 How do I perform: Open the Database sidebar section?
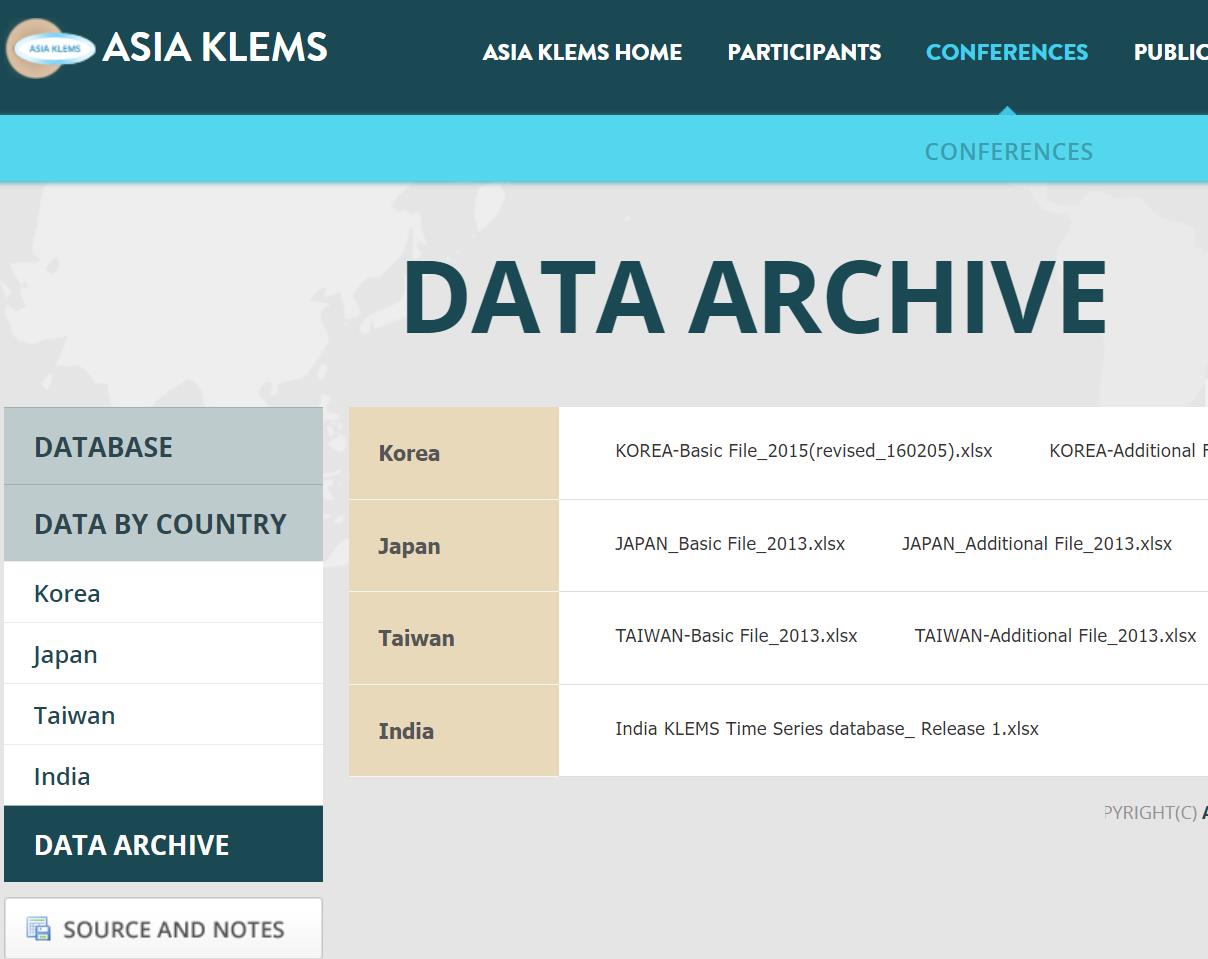[104, 447]
